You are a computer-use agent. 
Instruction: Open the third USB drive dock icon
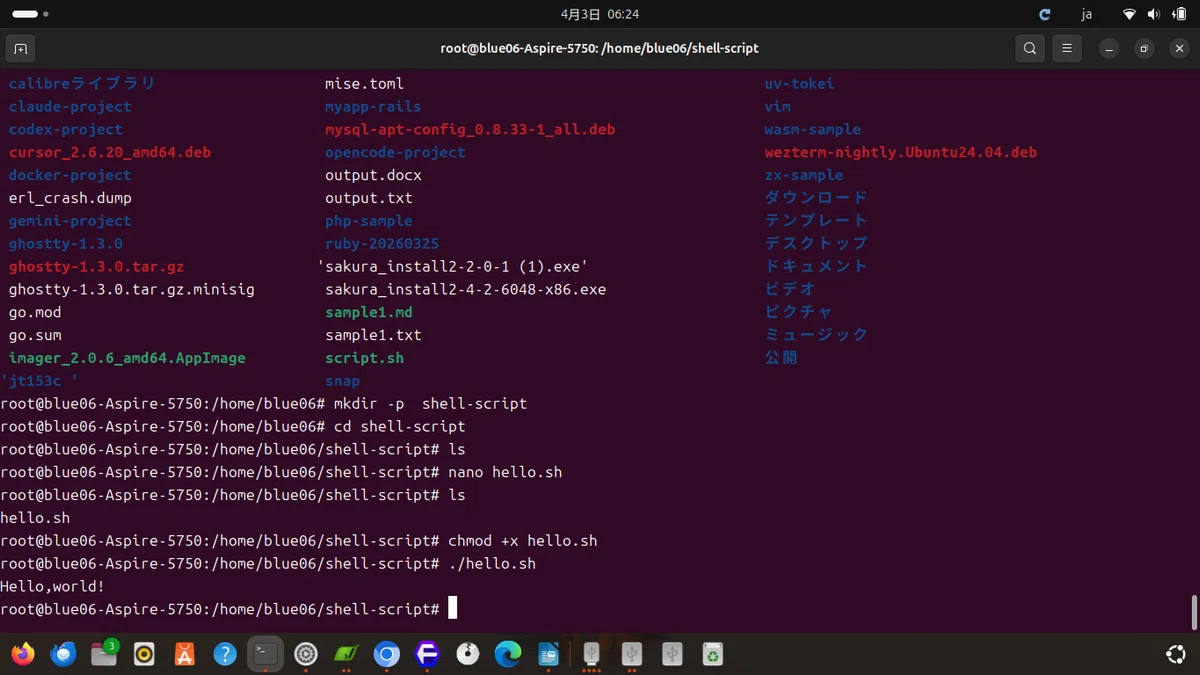[672, 654]
